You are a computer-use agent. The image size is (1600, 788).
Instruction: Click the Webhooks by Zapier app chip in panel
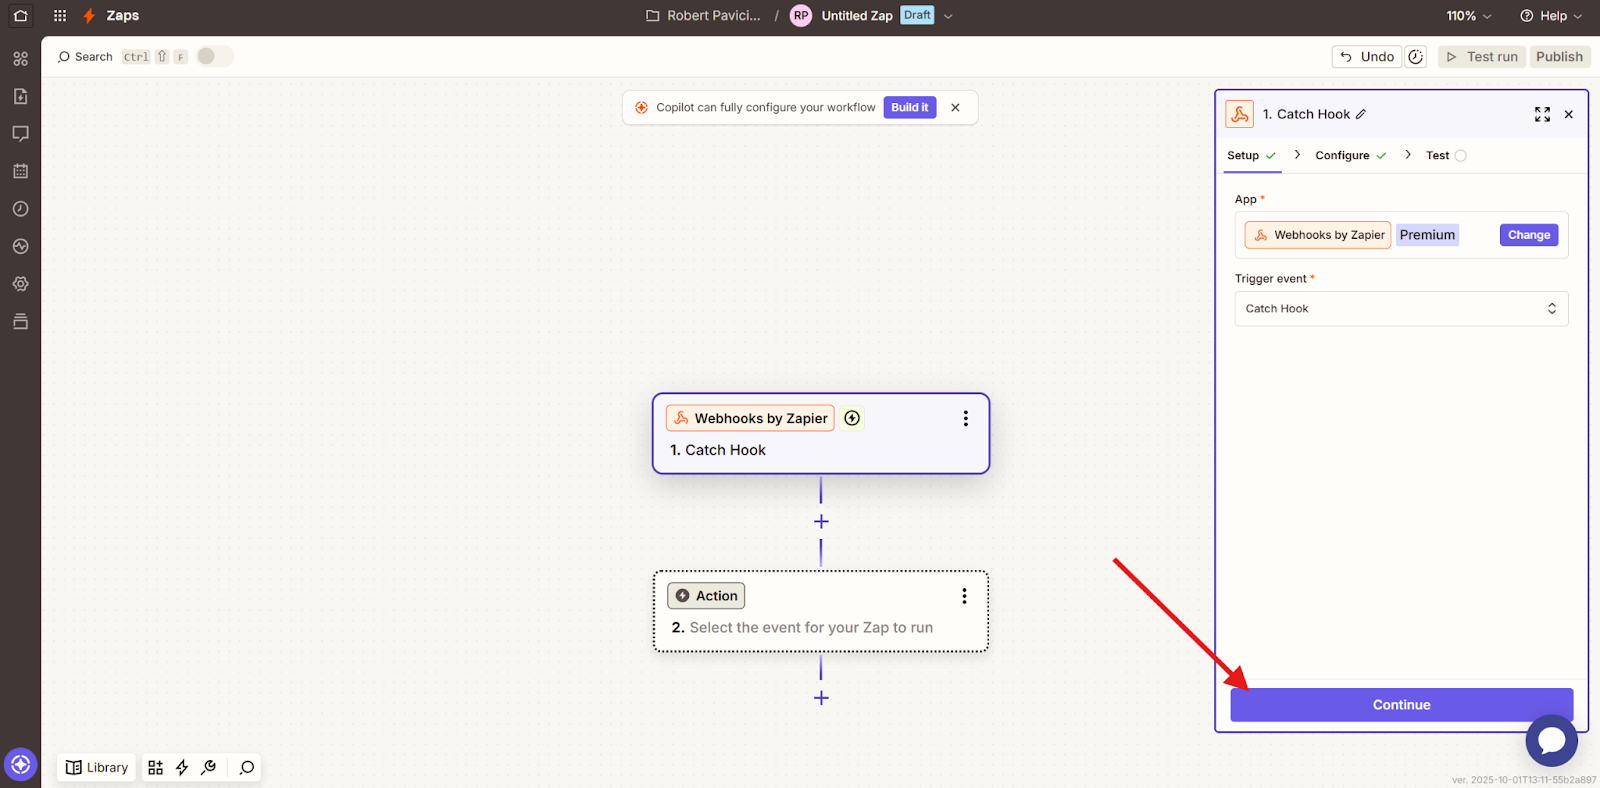[1318, 235]
